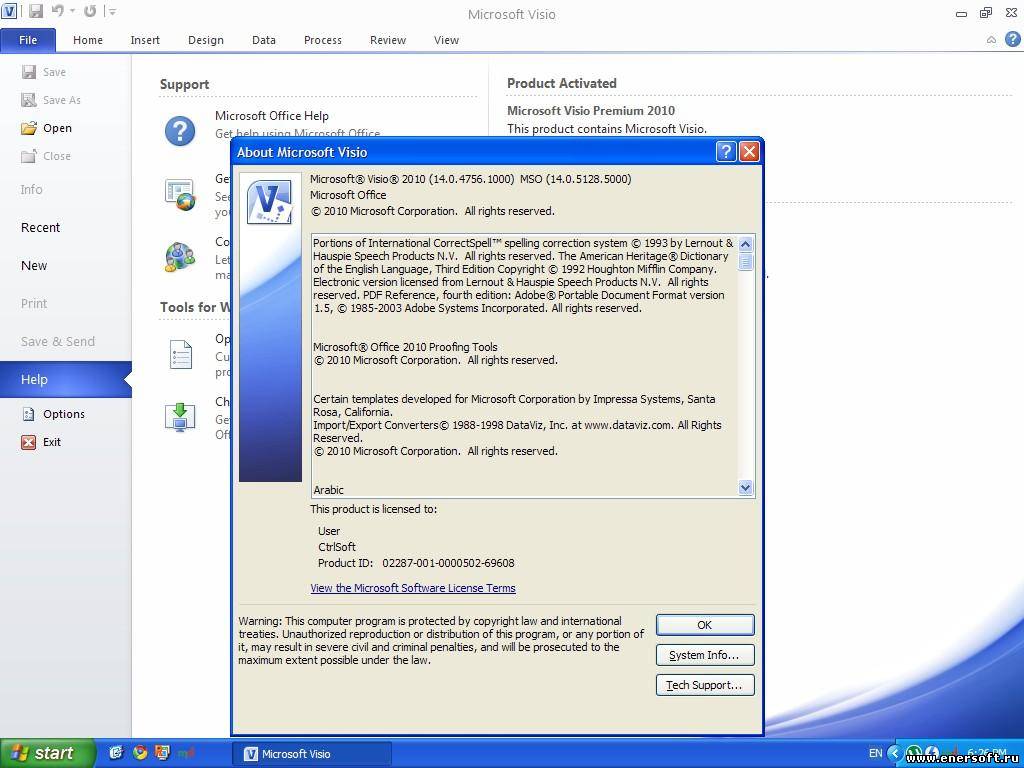Click the Getting Started globe icon under Support

coord(180,195)
